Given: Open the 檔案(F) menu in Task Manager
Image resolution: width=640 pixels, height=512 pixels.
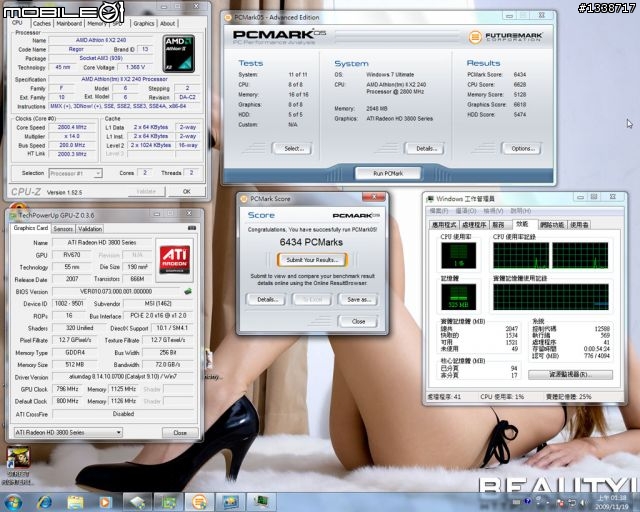Looking at the screenshot, I should (439, 211).
